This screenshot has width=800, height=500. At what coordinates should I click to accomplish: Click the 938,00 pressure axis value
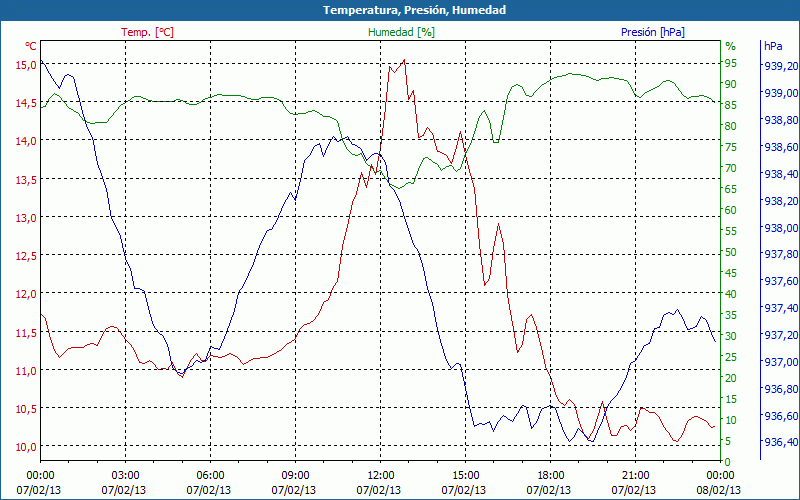coord(781,228)
